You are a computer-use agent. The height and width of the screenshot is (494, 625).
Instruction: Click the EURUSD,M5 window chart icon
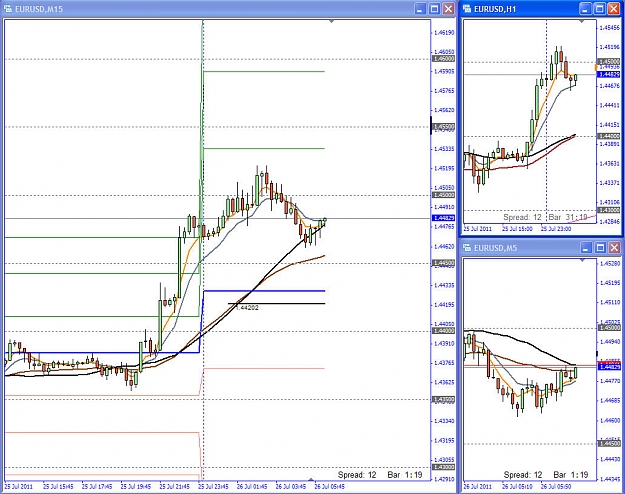click(x=467, y=248)
